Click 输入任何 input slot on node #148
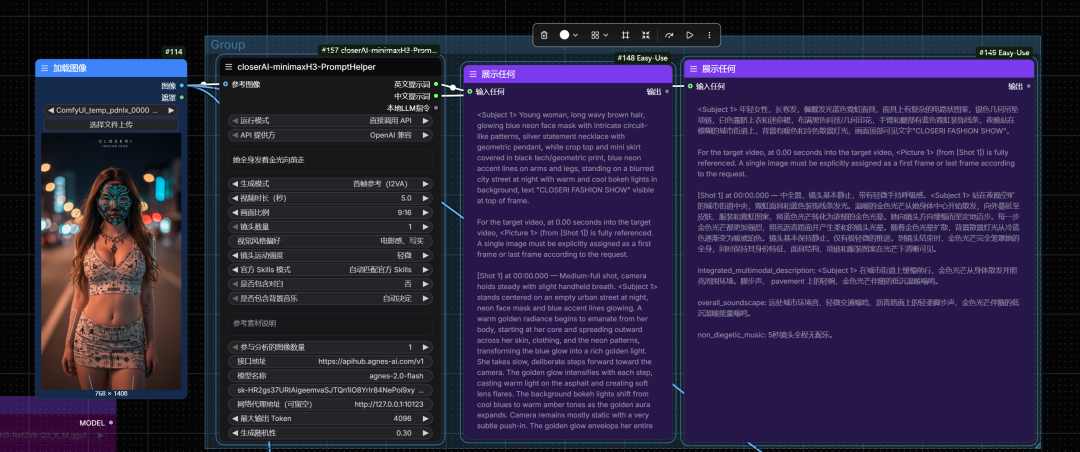 [470, 91]
